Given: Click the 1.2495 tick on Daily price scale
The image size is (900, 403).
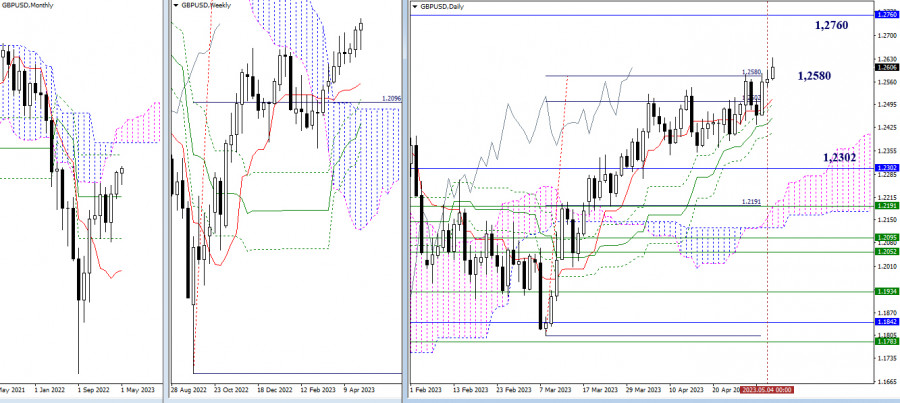Looking at the screenshot, I should (886, 104).
